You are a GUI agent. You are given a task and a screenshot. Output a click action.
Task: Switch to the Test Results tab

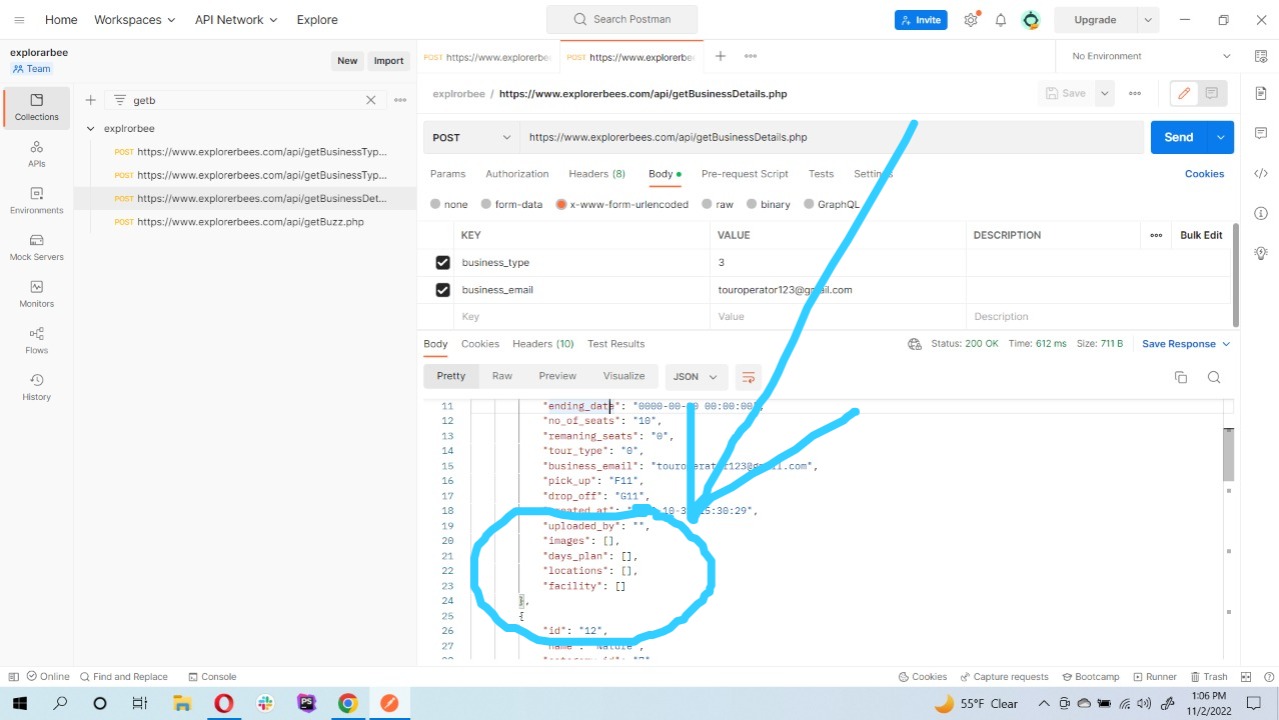(616, 344)
